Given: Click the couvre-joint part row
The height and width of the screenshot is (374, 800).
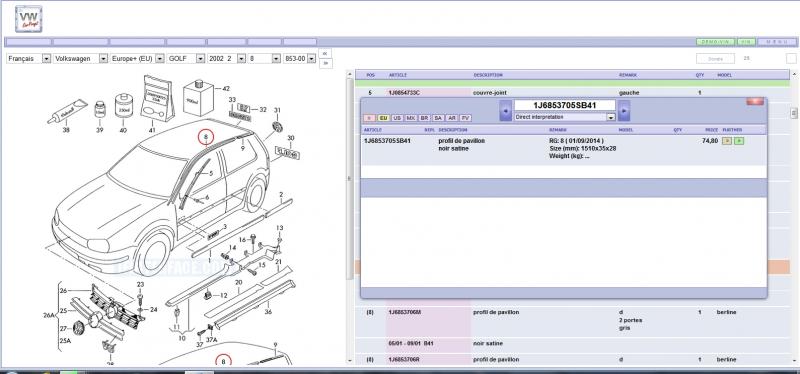Looking at the screenshot, I should point(571,93).
